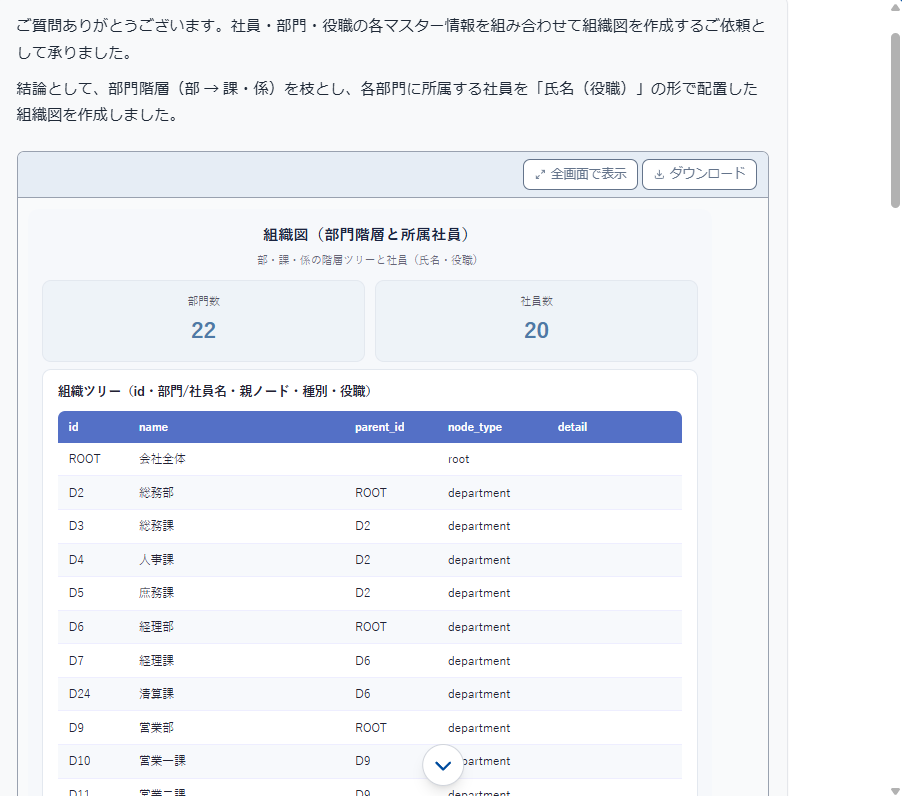Click the ROOT parent_id in 経理部 row
The width and height of the screenshot is (902, 796).
click(x=371, y=627)
